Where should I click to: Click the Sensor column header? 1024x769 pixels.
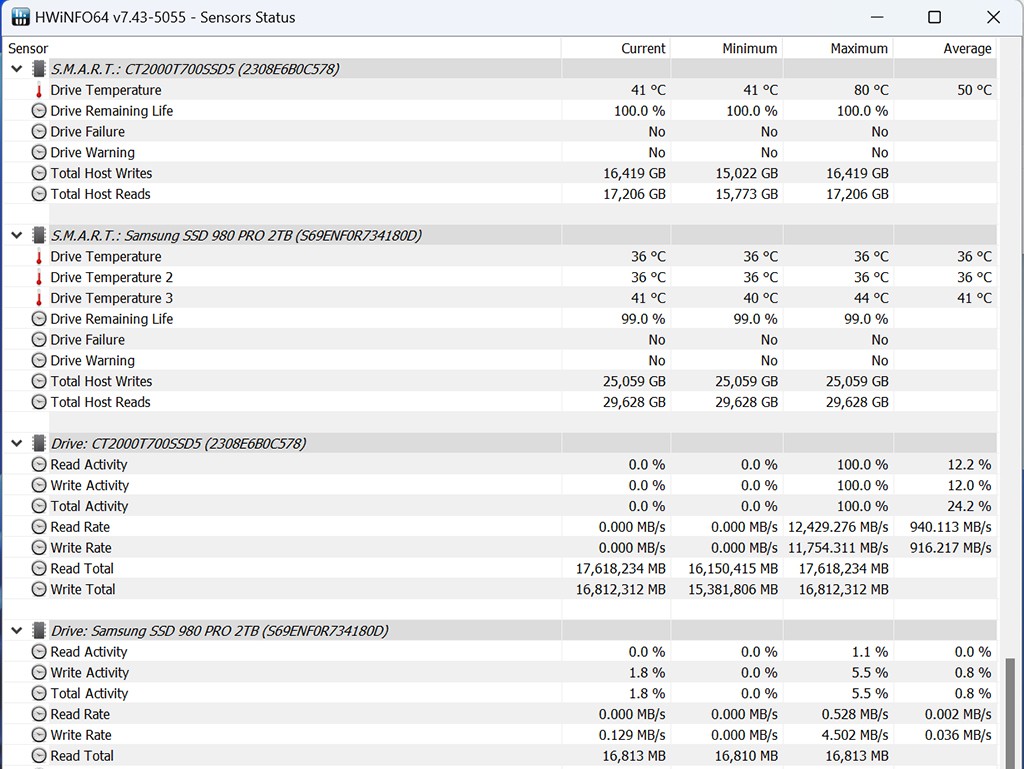pyautogui.click(x=28, y=48)
